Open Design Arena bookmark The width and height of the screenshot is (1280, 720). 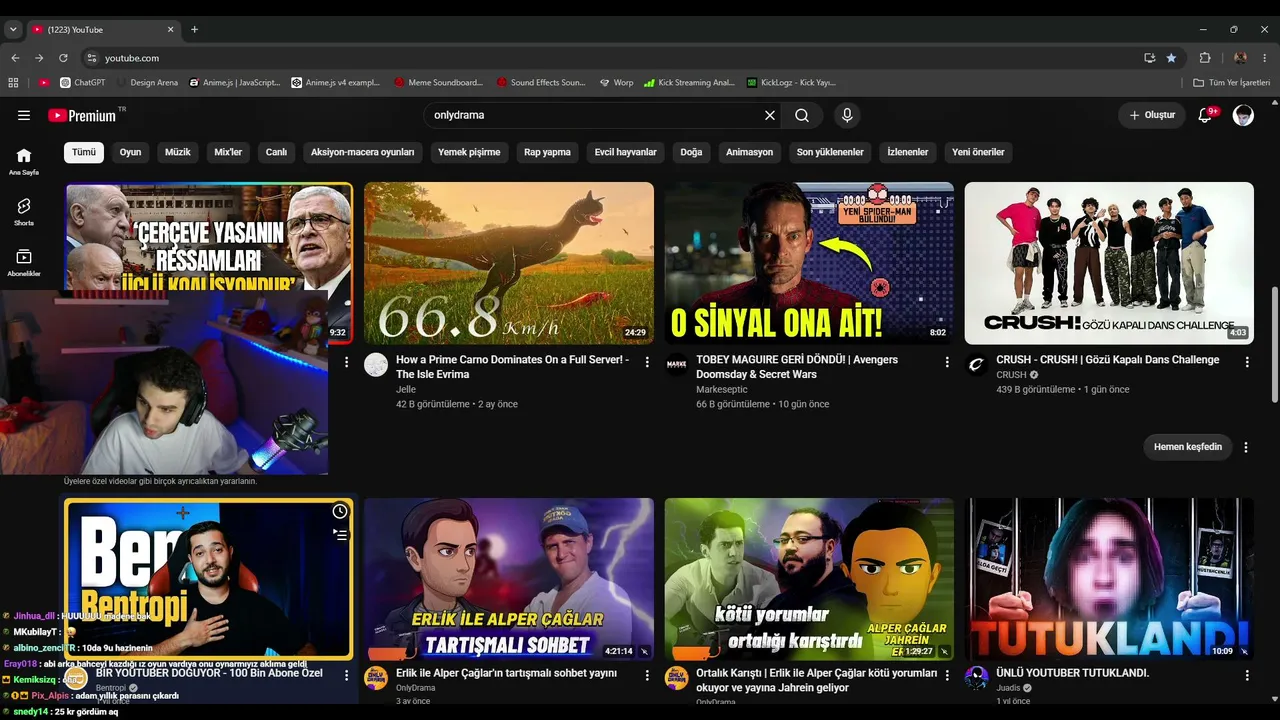[147, 83]
